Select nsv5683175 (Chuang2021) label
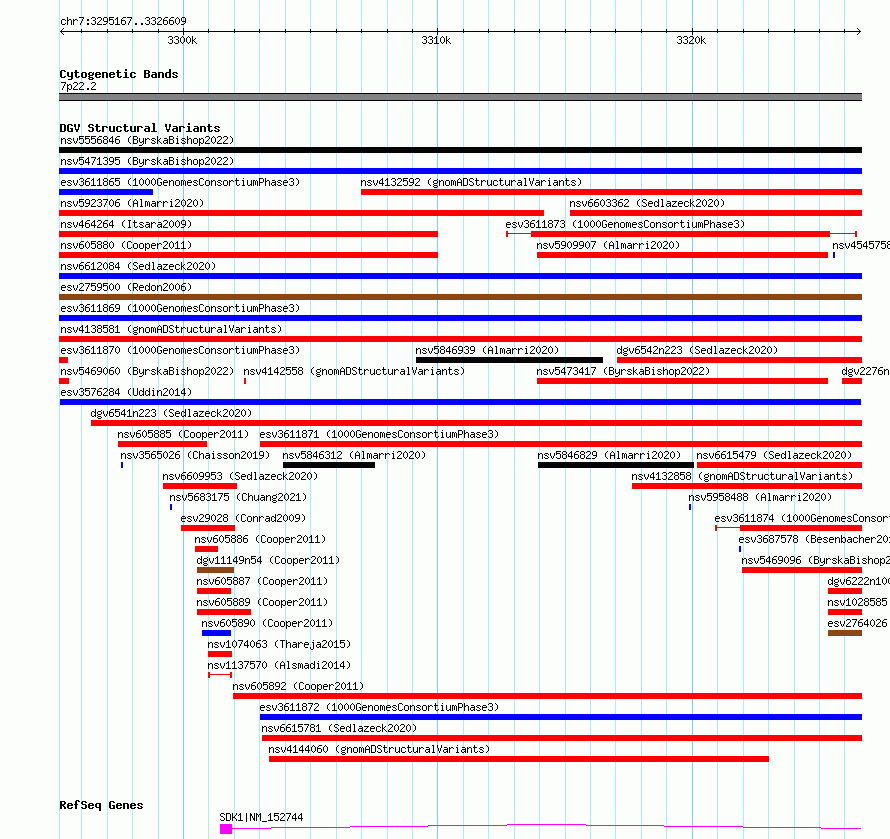Screen dimensions: 890x839 (238, 497)
